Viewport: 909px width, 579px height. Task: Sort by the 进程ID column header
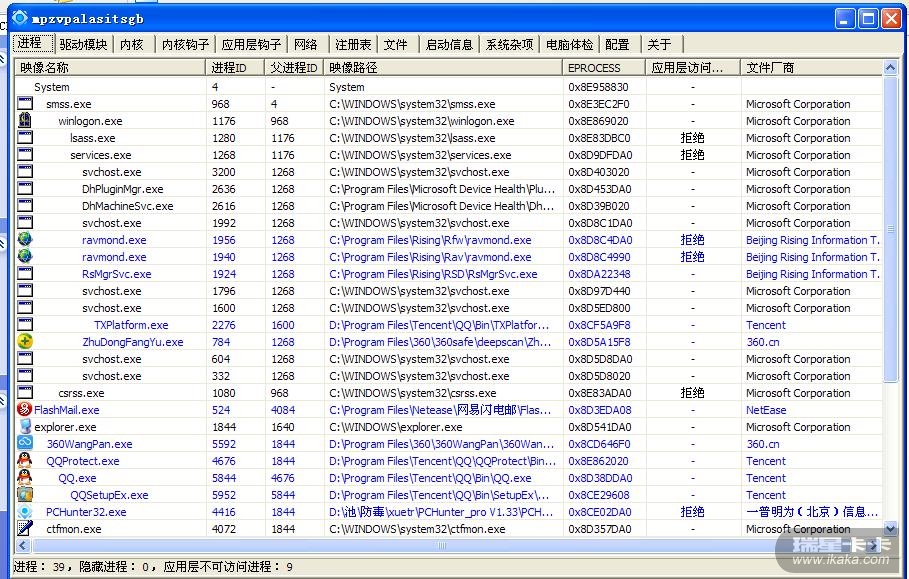pos(235,67)
